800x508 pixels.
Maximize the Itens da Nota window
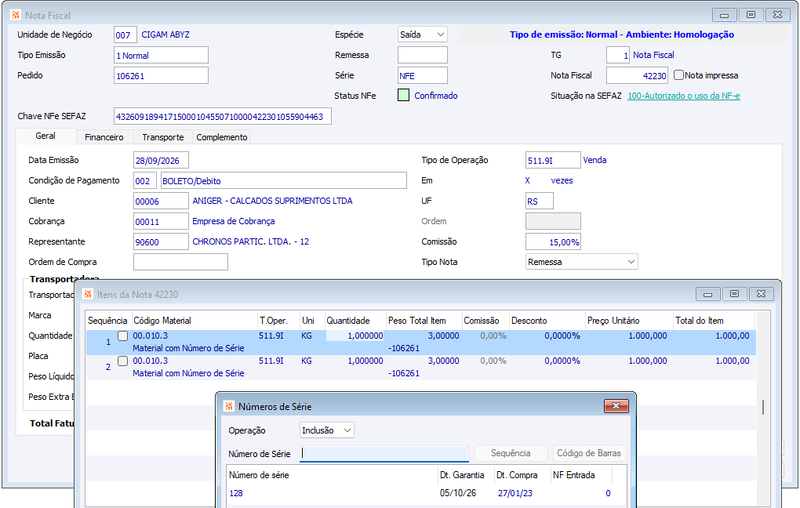coord(734,294)
